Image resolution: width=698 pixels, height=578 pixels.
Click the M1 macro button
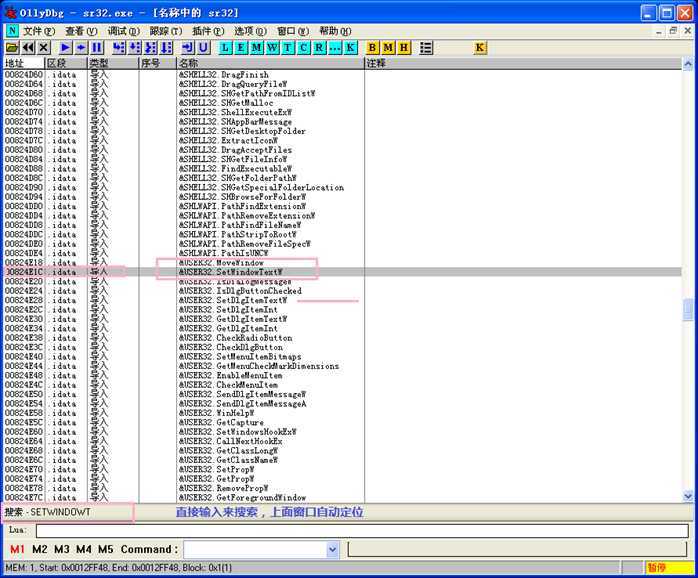pos(17,549)
